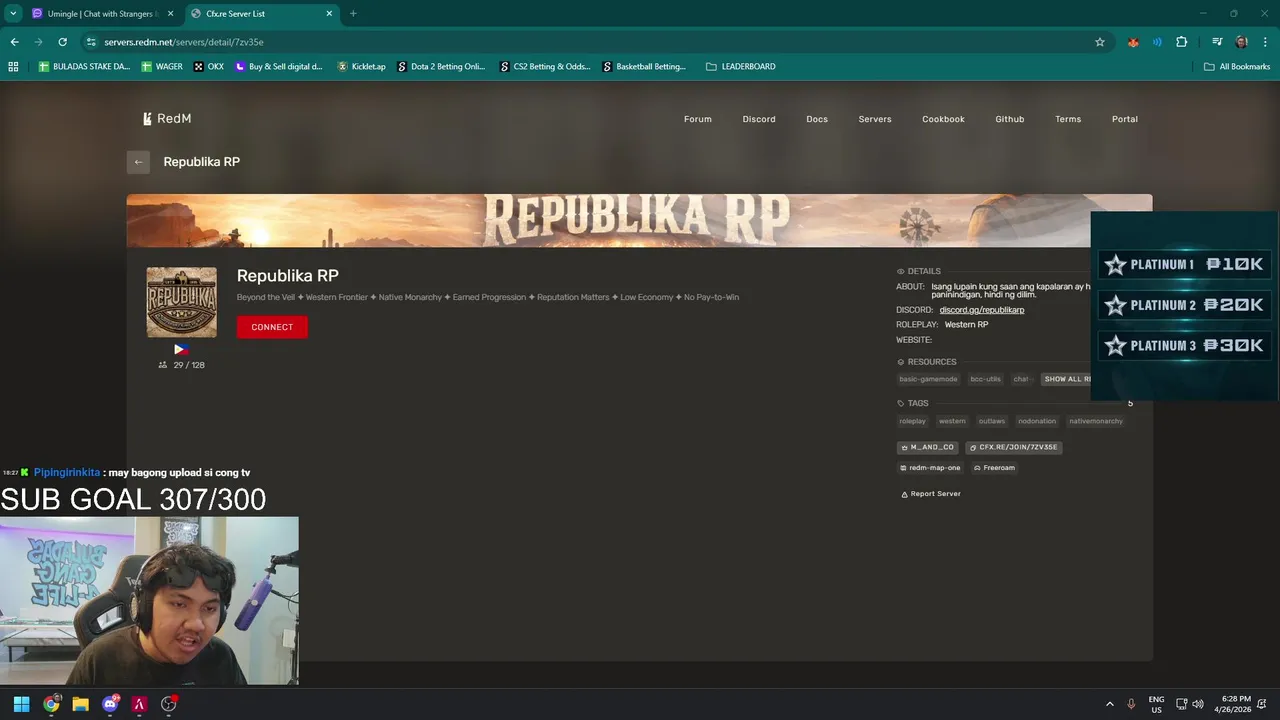Open the Chrome profile avatar
This screenshot has height=720, width=1280.
point(1241,42)
